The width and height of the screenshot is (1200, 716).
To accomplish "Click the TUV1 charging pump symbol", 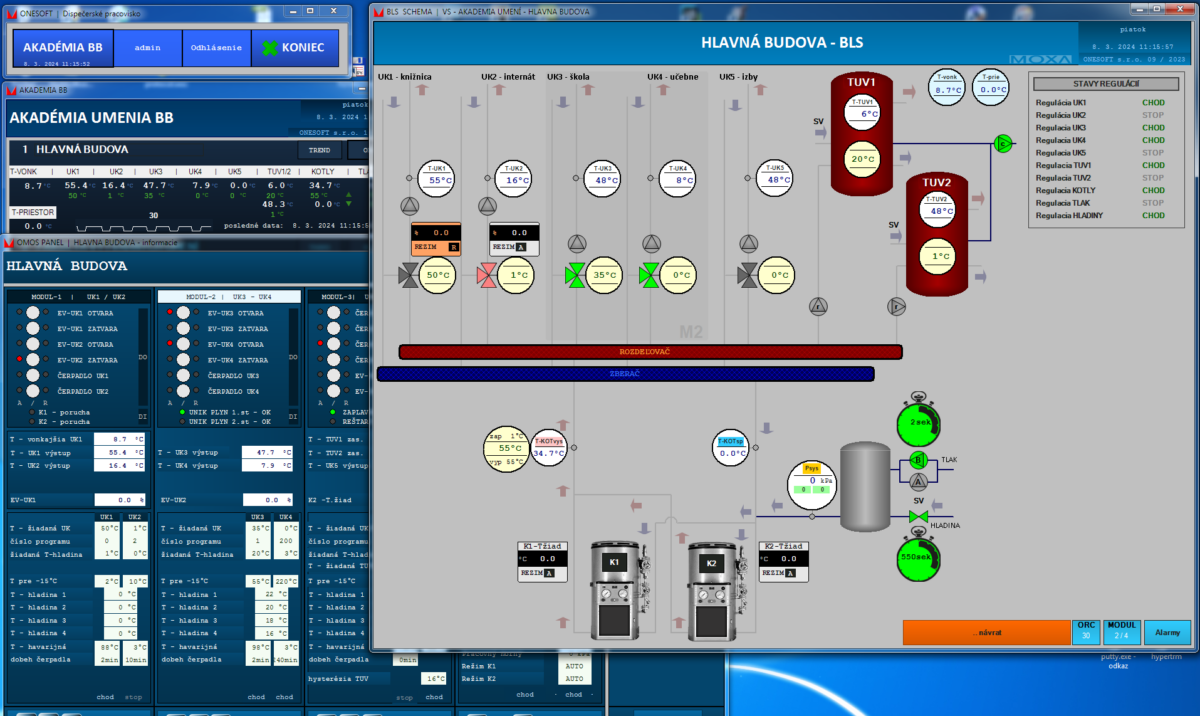I will (x=819, y=306).
